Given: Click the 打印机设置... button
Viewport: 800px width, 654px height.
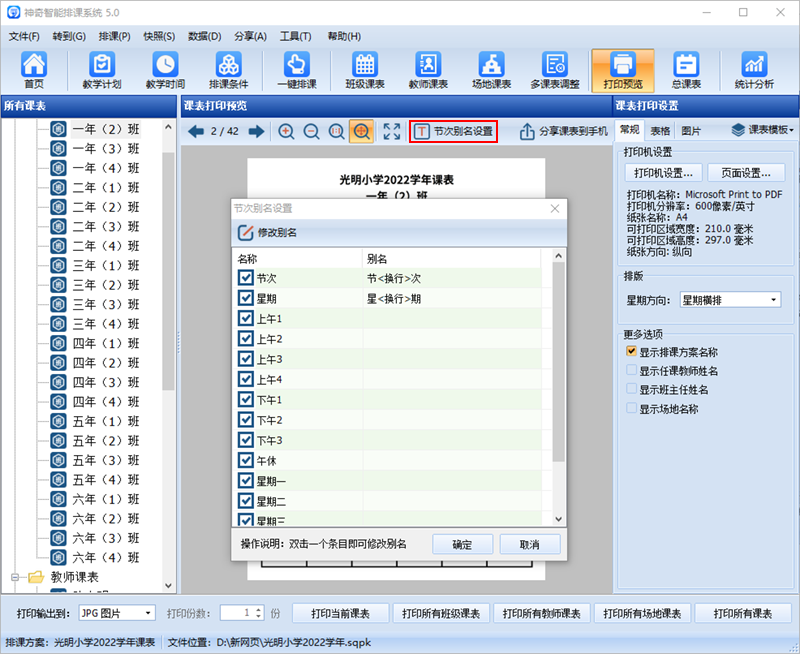Looking at the screenshot, I should point(663,173).
